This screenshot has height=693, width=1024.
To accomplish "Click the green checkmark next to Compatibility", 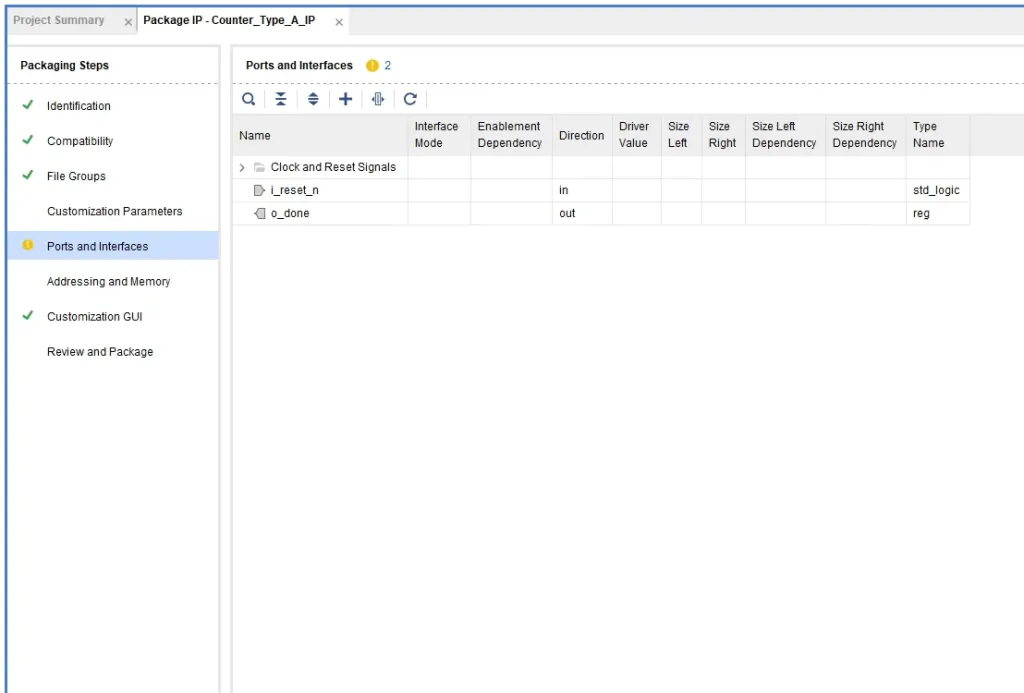I will click(x=27, y=140).
